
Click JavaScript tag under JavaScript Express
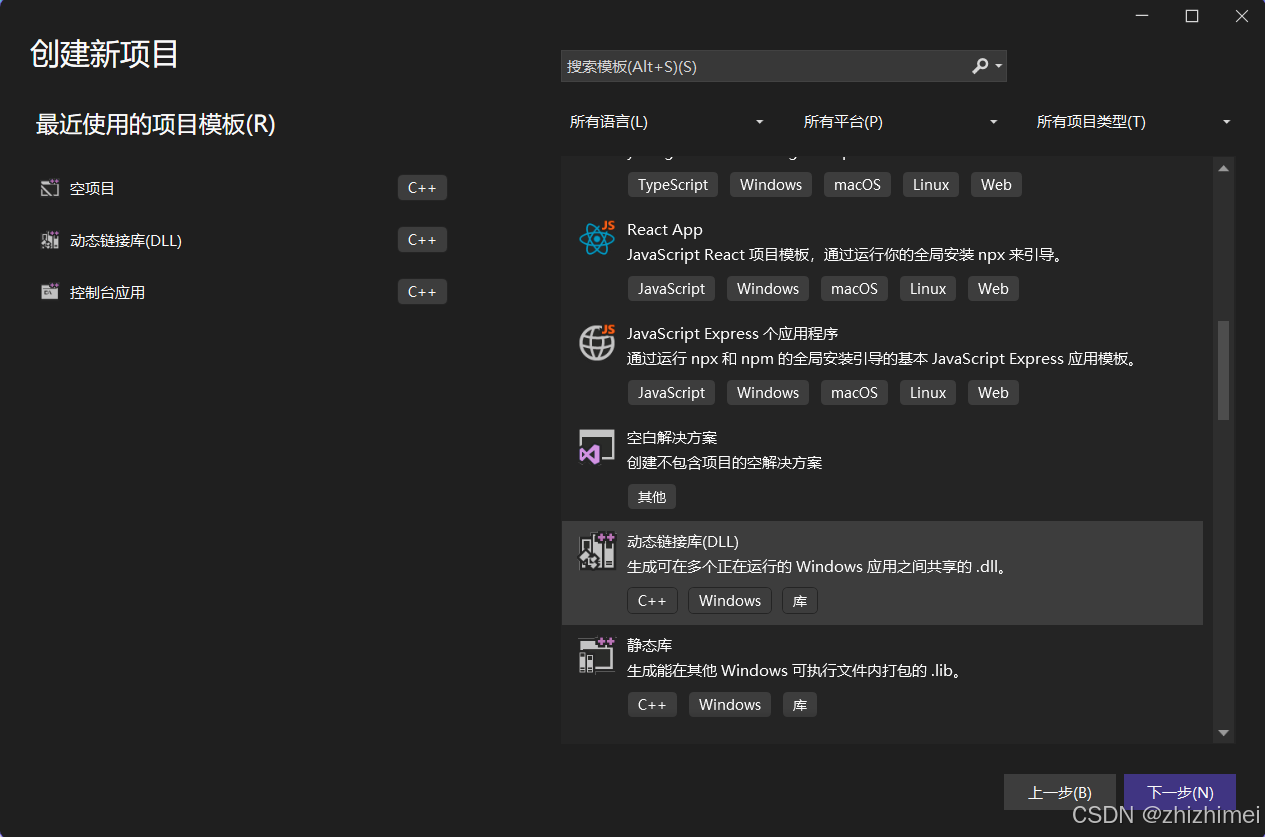pos(672,393)
